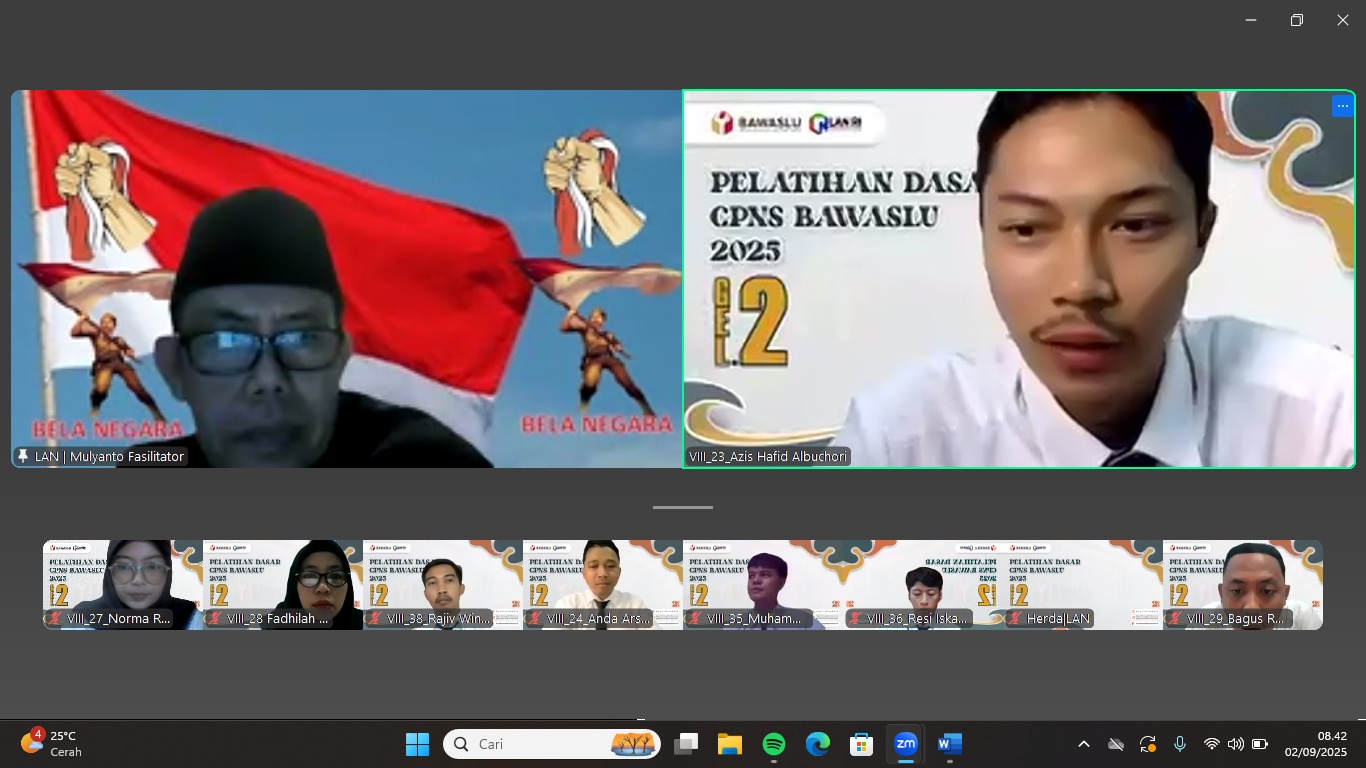The width and height of the screenshot is (1366, 768).
Task: Open the weather widget showing 25°C Cerah
Action: point(52,744)
